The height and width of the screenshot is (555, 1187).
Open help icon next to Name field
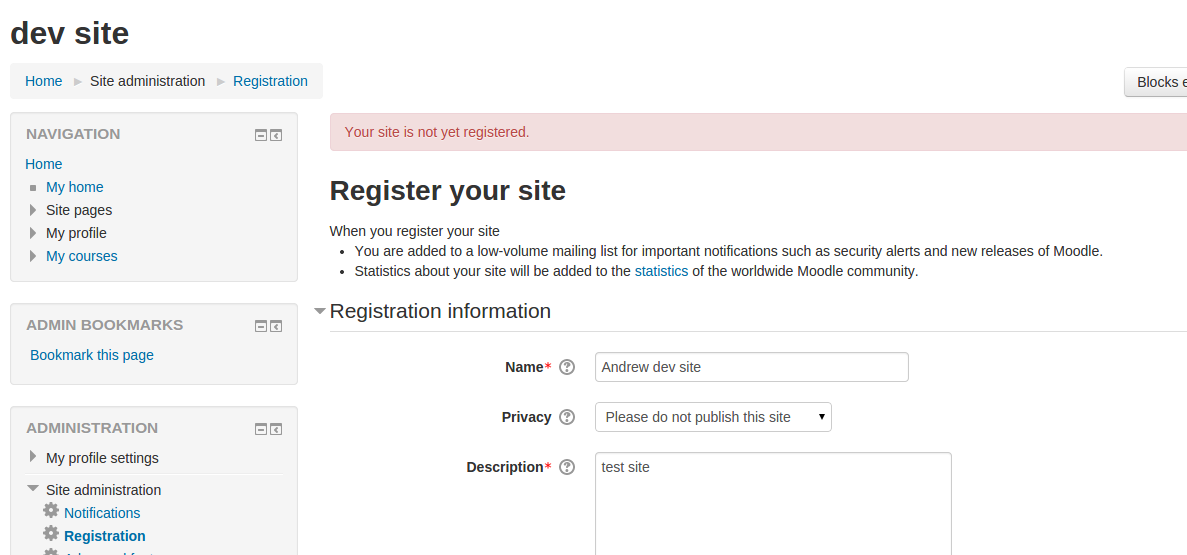567,367
